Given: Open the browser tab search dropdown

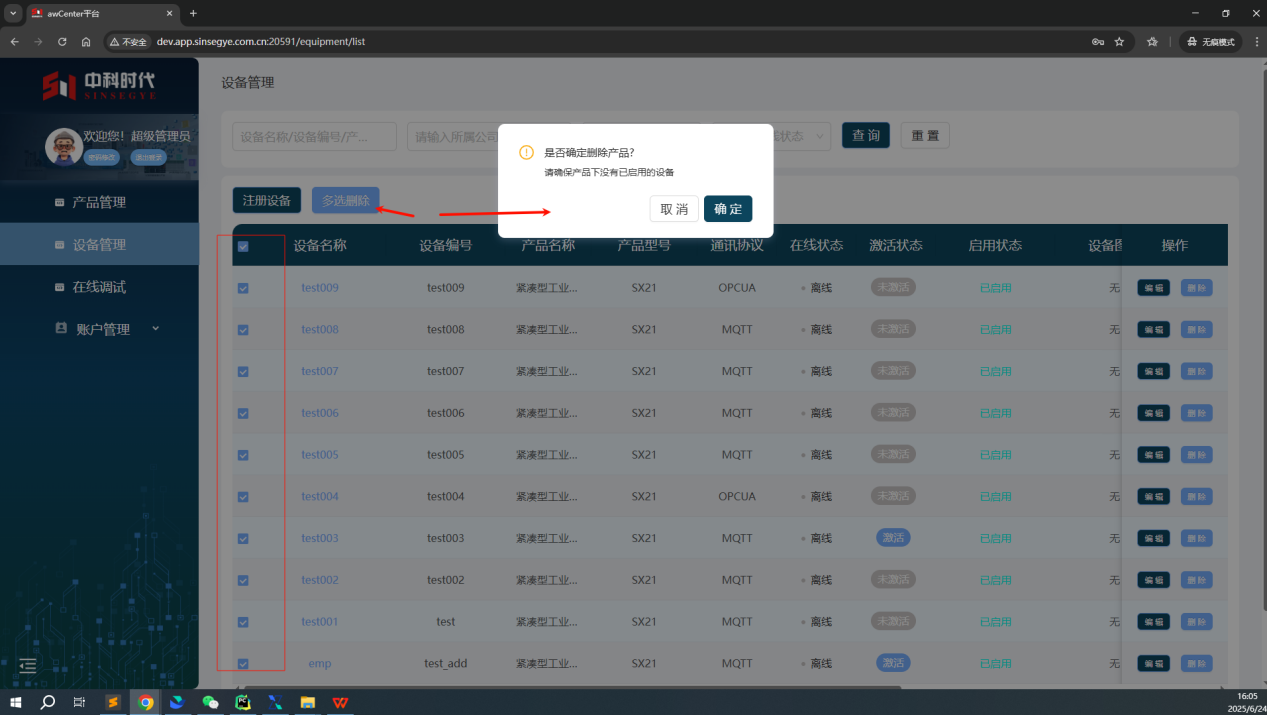Looking at the screenshot, I should (13, 13).
